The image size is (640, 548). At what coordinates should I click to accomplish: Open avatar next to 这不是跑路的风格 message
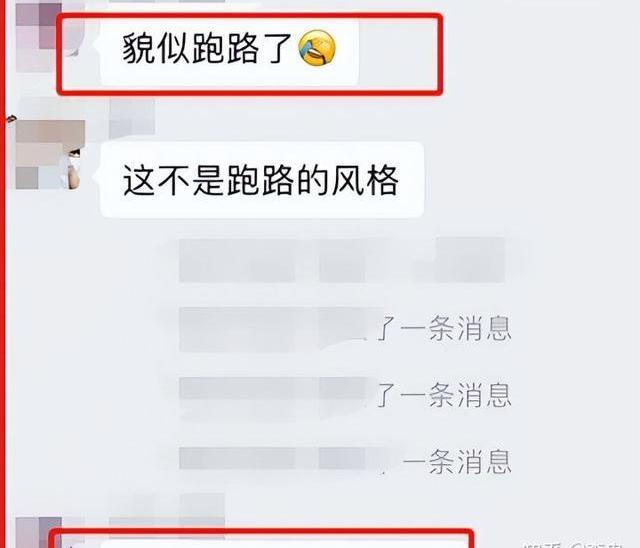50,155
